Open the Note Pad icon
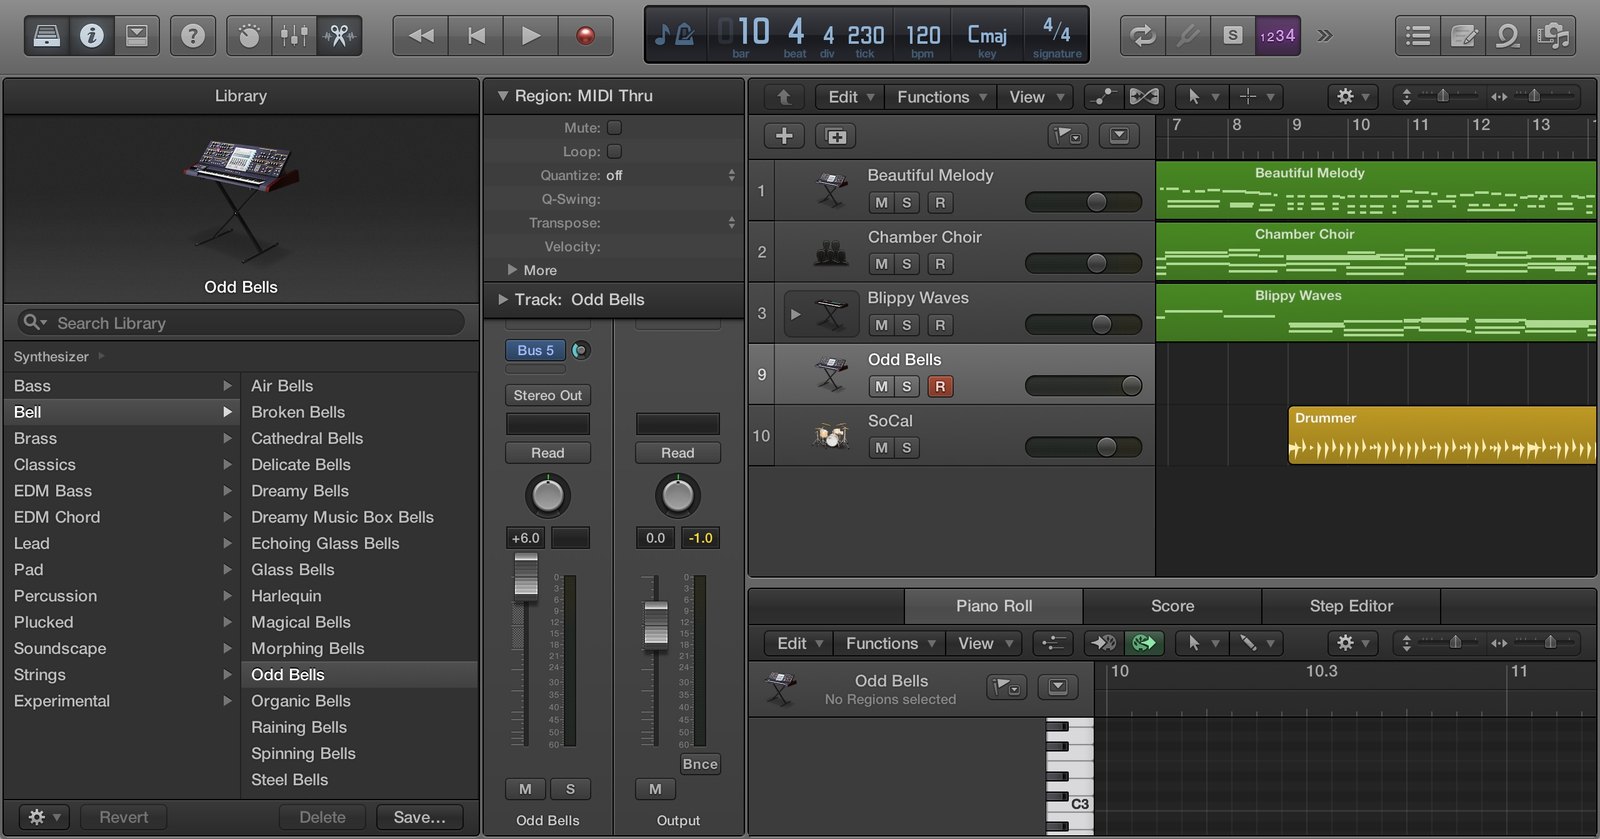The height and width of the screenshot is (839, 1600). pyautogui.click(x=1463, y=36)
